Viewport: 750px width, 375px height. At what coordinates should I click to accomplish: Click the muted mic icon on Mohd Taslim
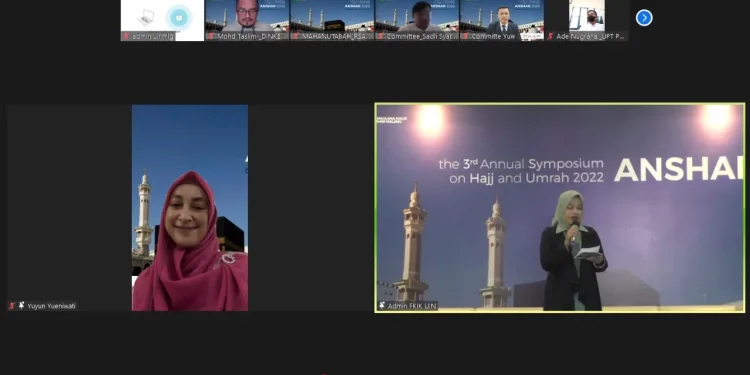pos(211,36)
